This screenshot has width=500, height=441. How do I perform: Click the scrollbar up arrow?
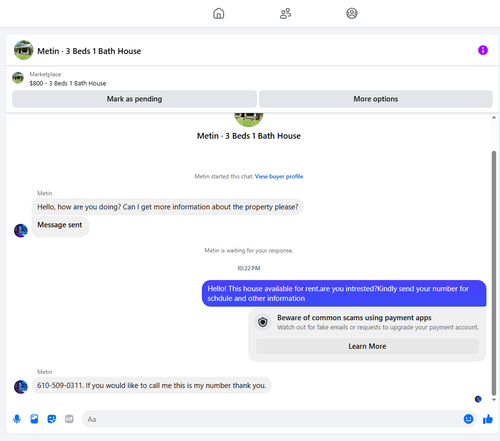pos(494,118)
